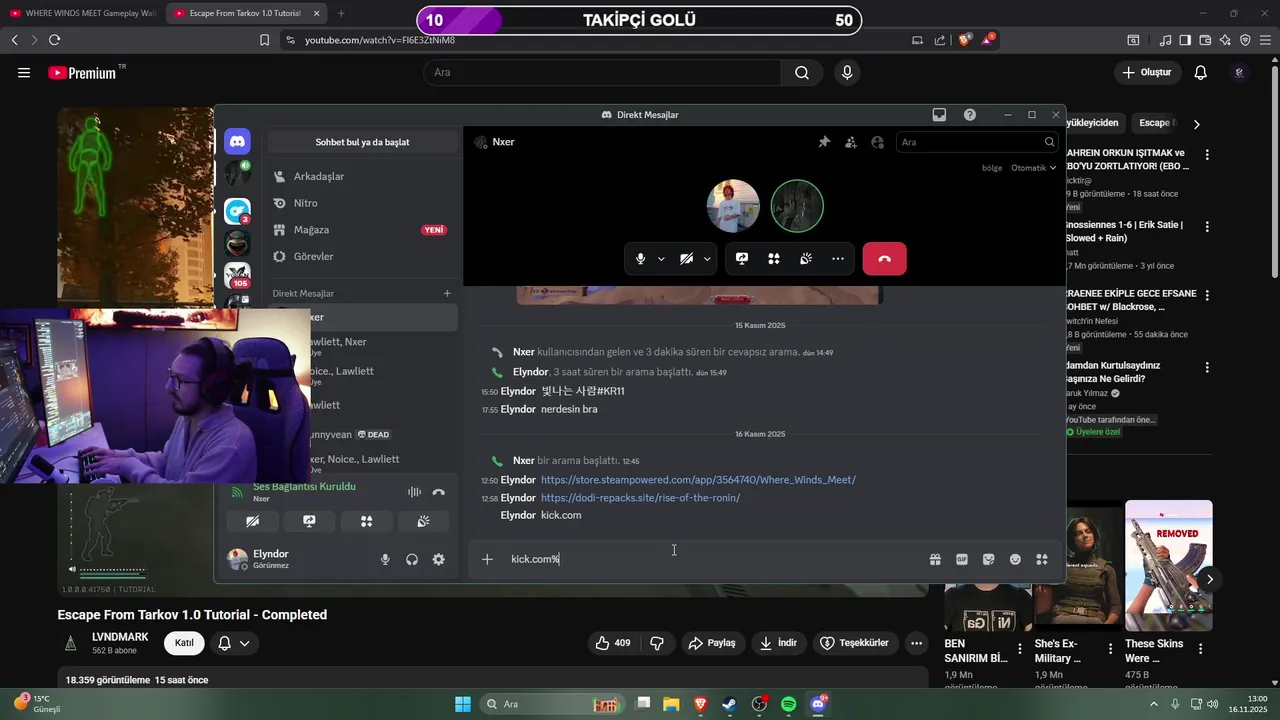Viewport: 1280px width, 720px height.
Task: Click the Paylaş share button
Action: pyautogui.click(x=711, y=643)
